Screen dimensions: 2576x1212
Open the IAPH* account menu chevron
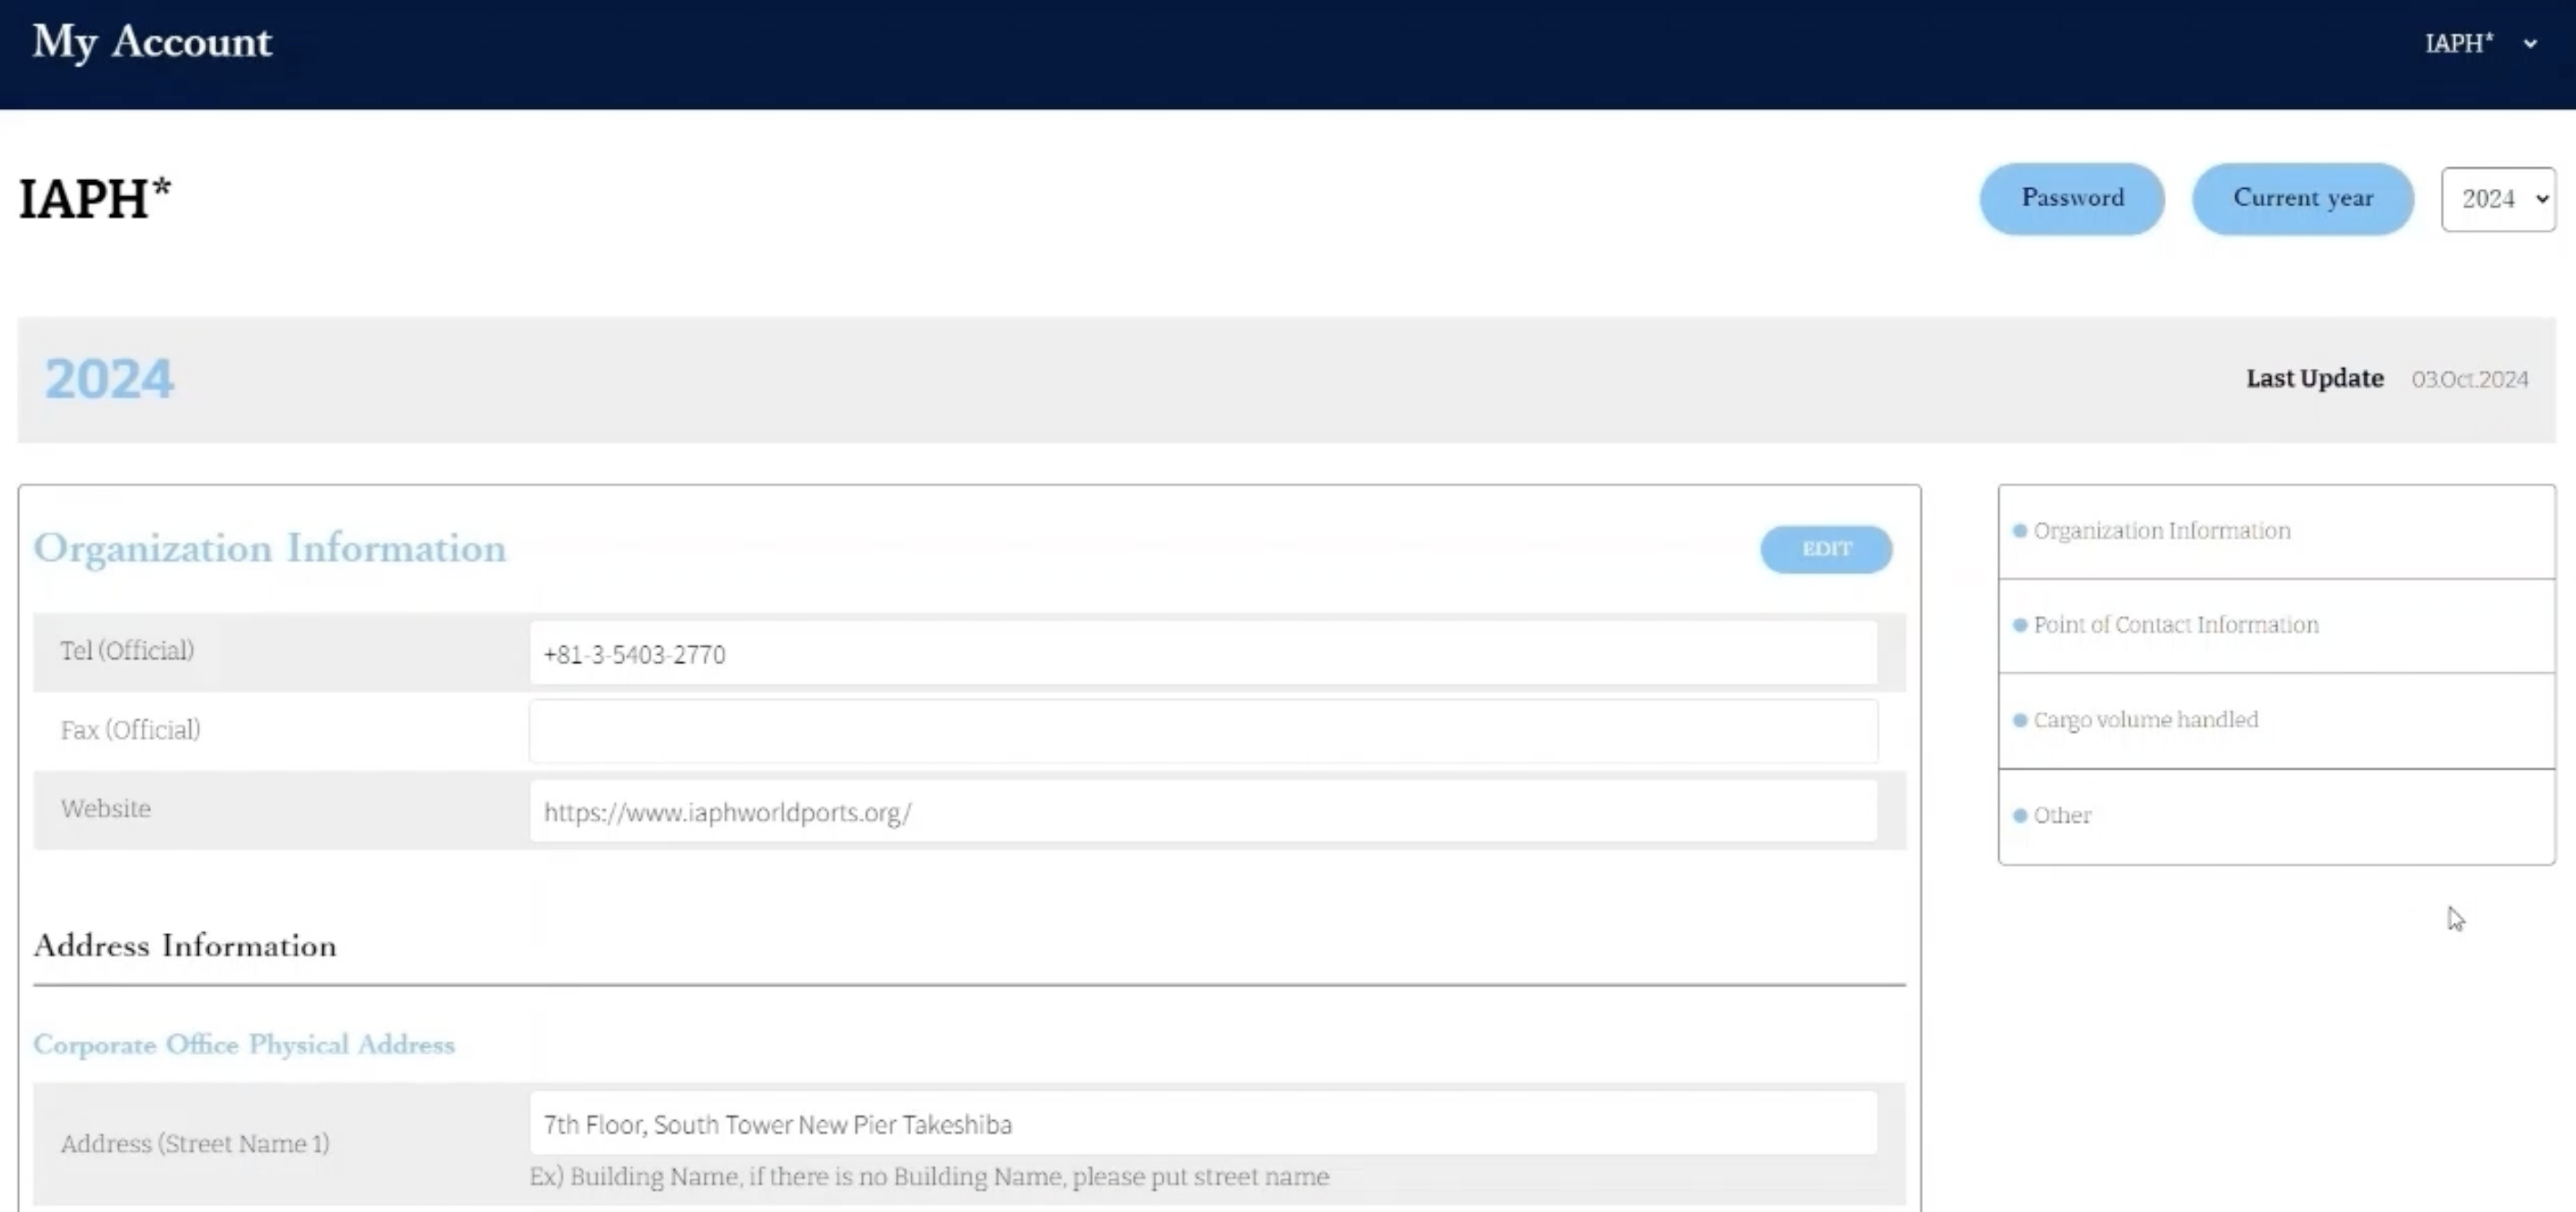click(2530, 44)
